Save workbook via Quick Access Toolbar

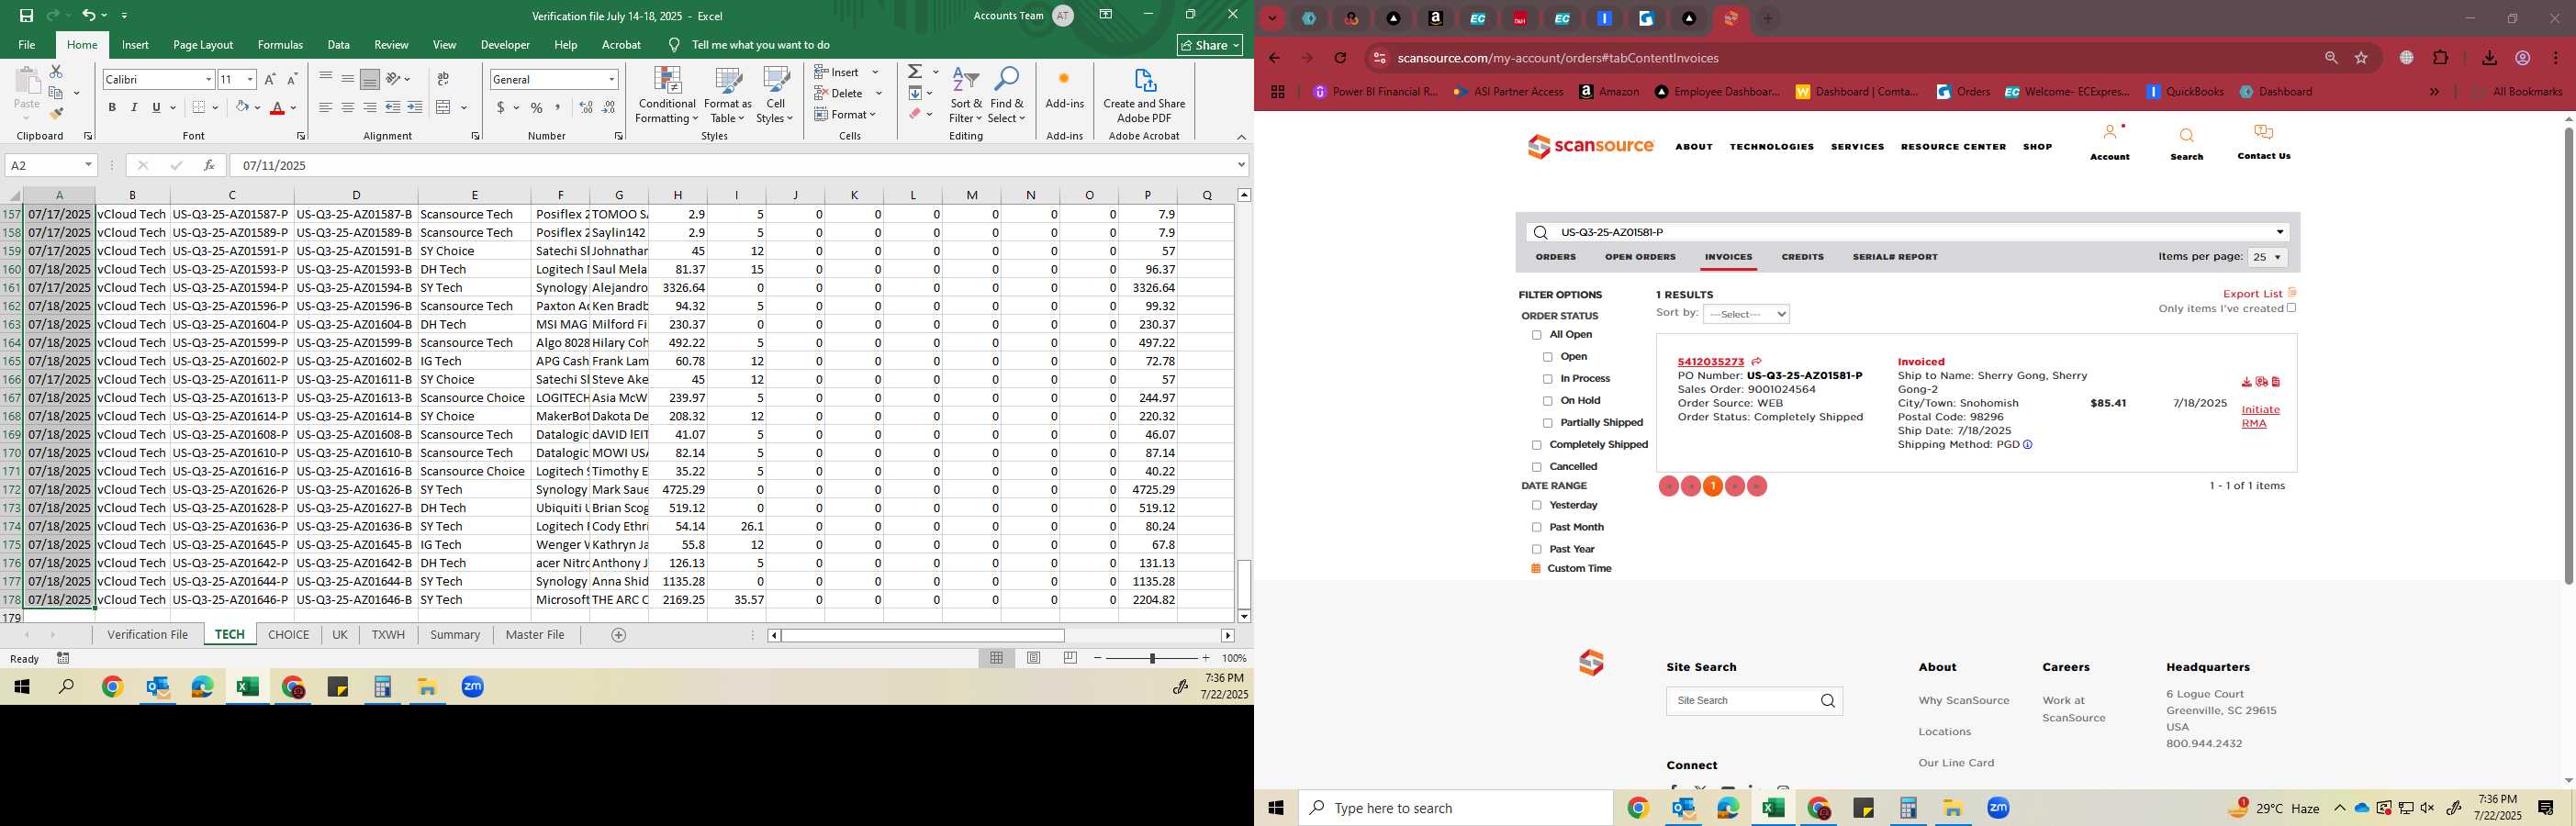[x=26, y=16]
